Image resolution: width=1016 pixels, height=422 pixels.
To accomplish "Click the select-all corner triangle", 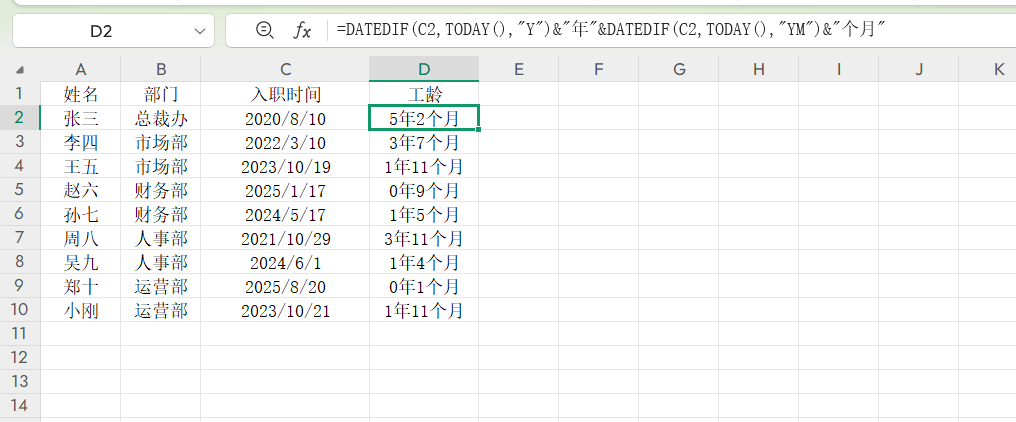I will click(20, 69).
